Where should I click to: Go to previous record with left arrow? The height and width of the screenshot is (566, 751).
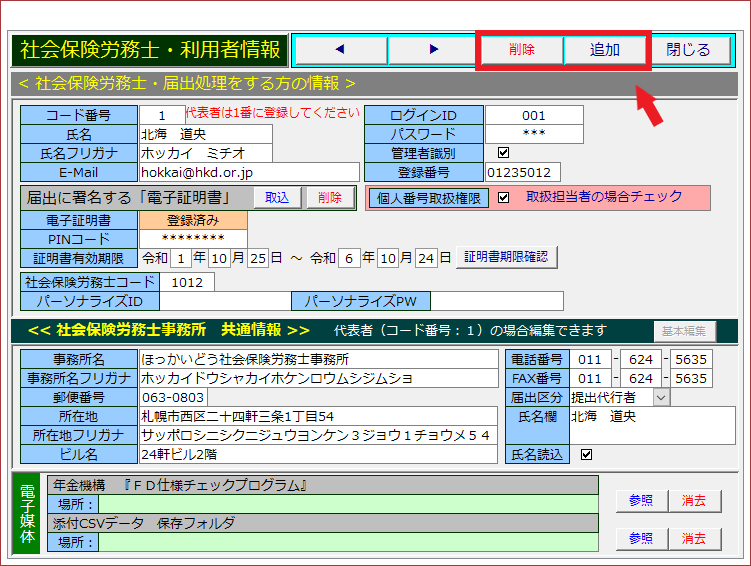click(339, 49)
